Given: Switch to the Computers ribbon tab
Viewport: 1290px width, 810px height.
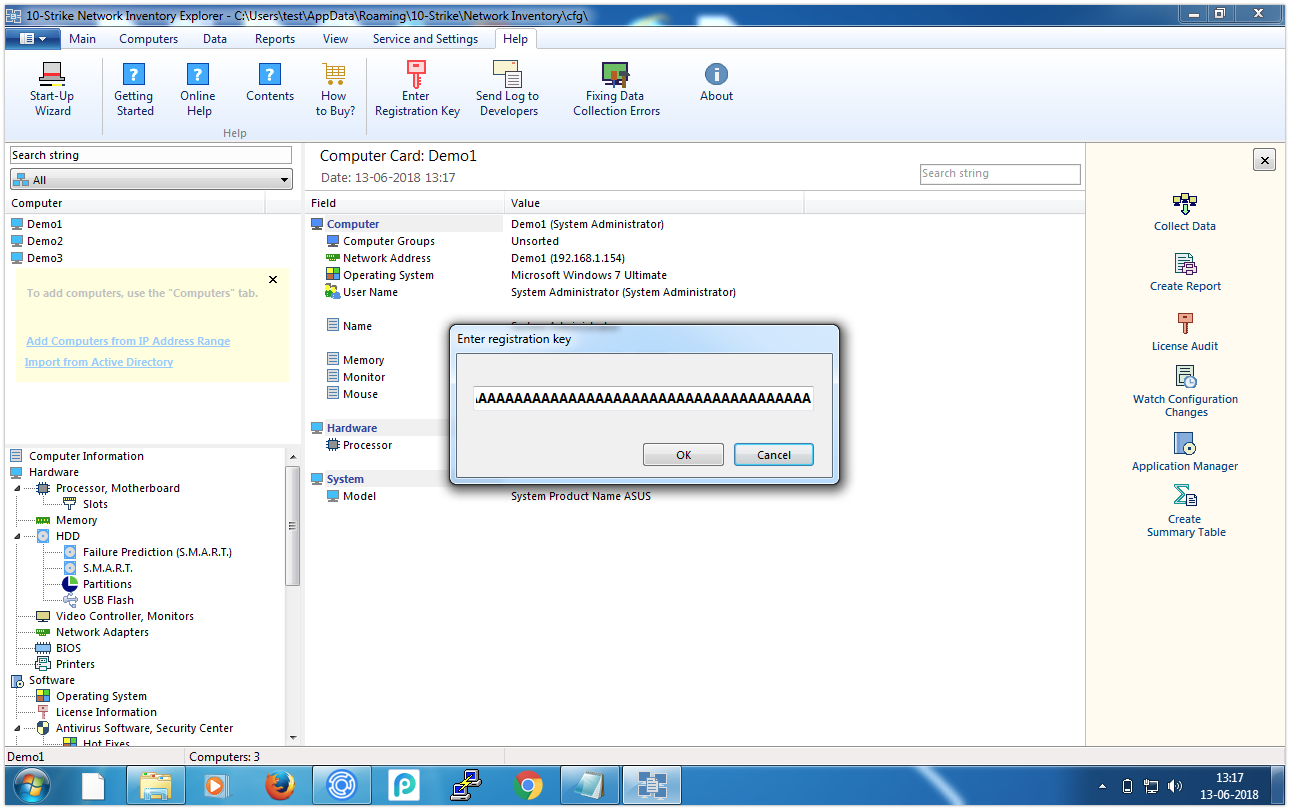Looking at the screenshot, I should [x=148, y=39].
